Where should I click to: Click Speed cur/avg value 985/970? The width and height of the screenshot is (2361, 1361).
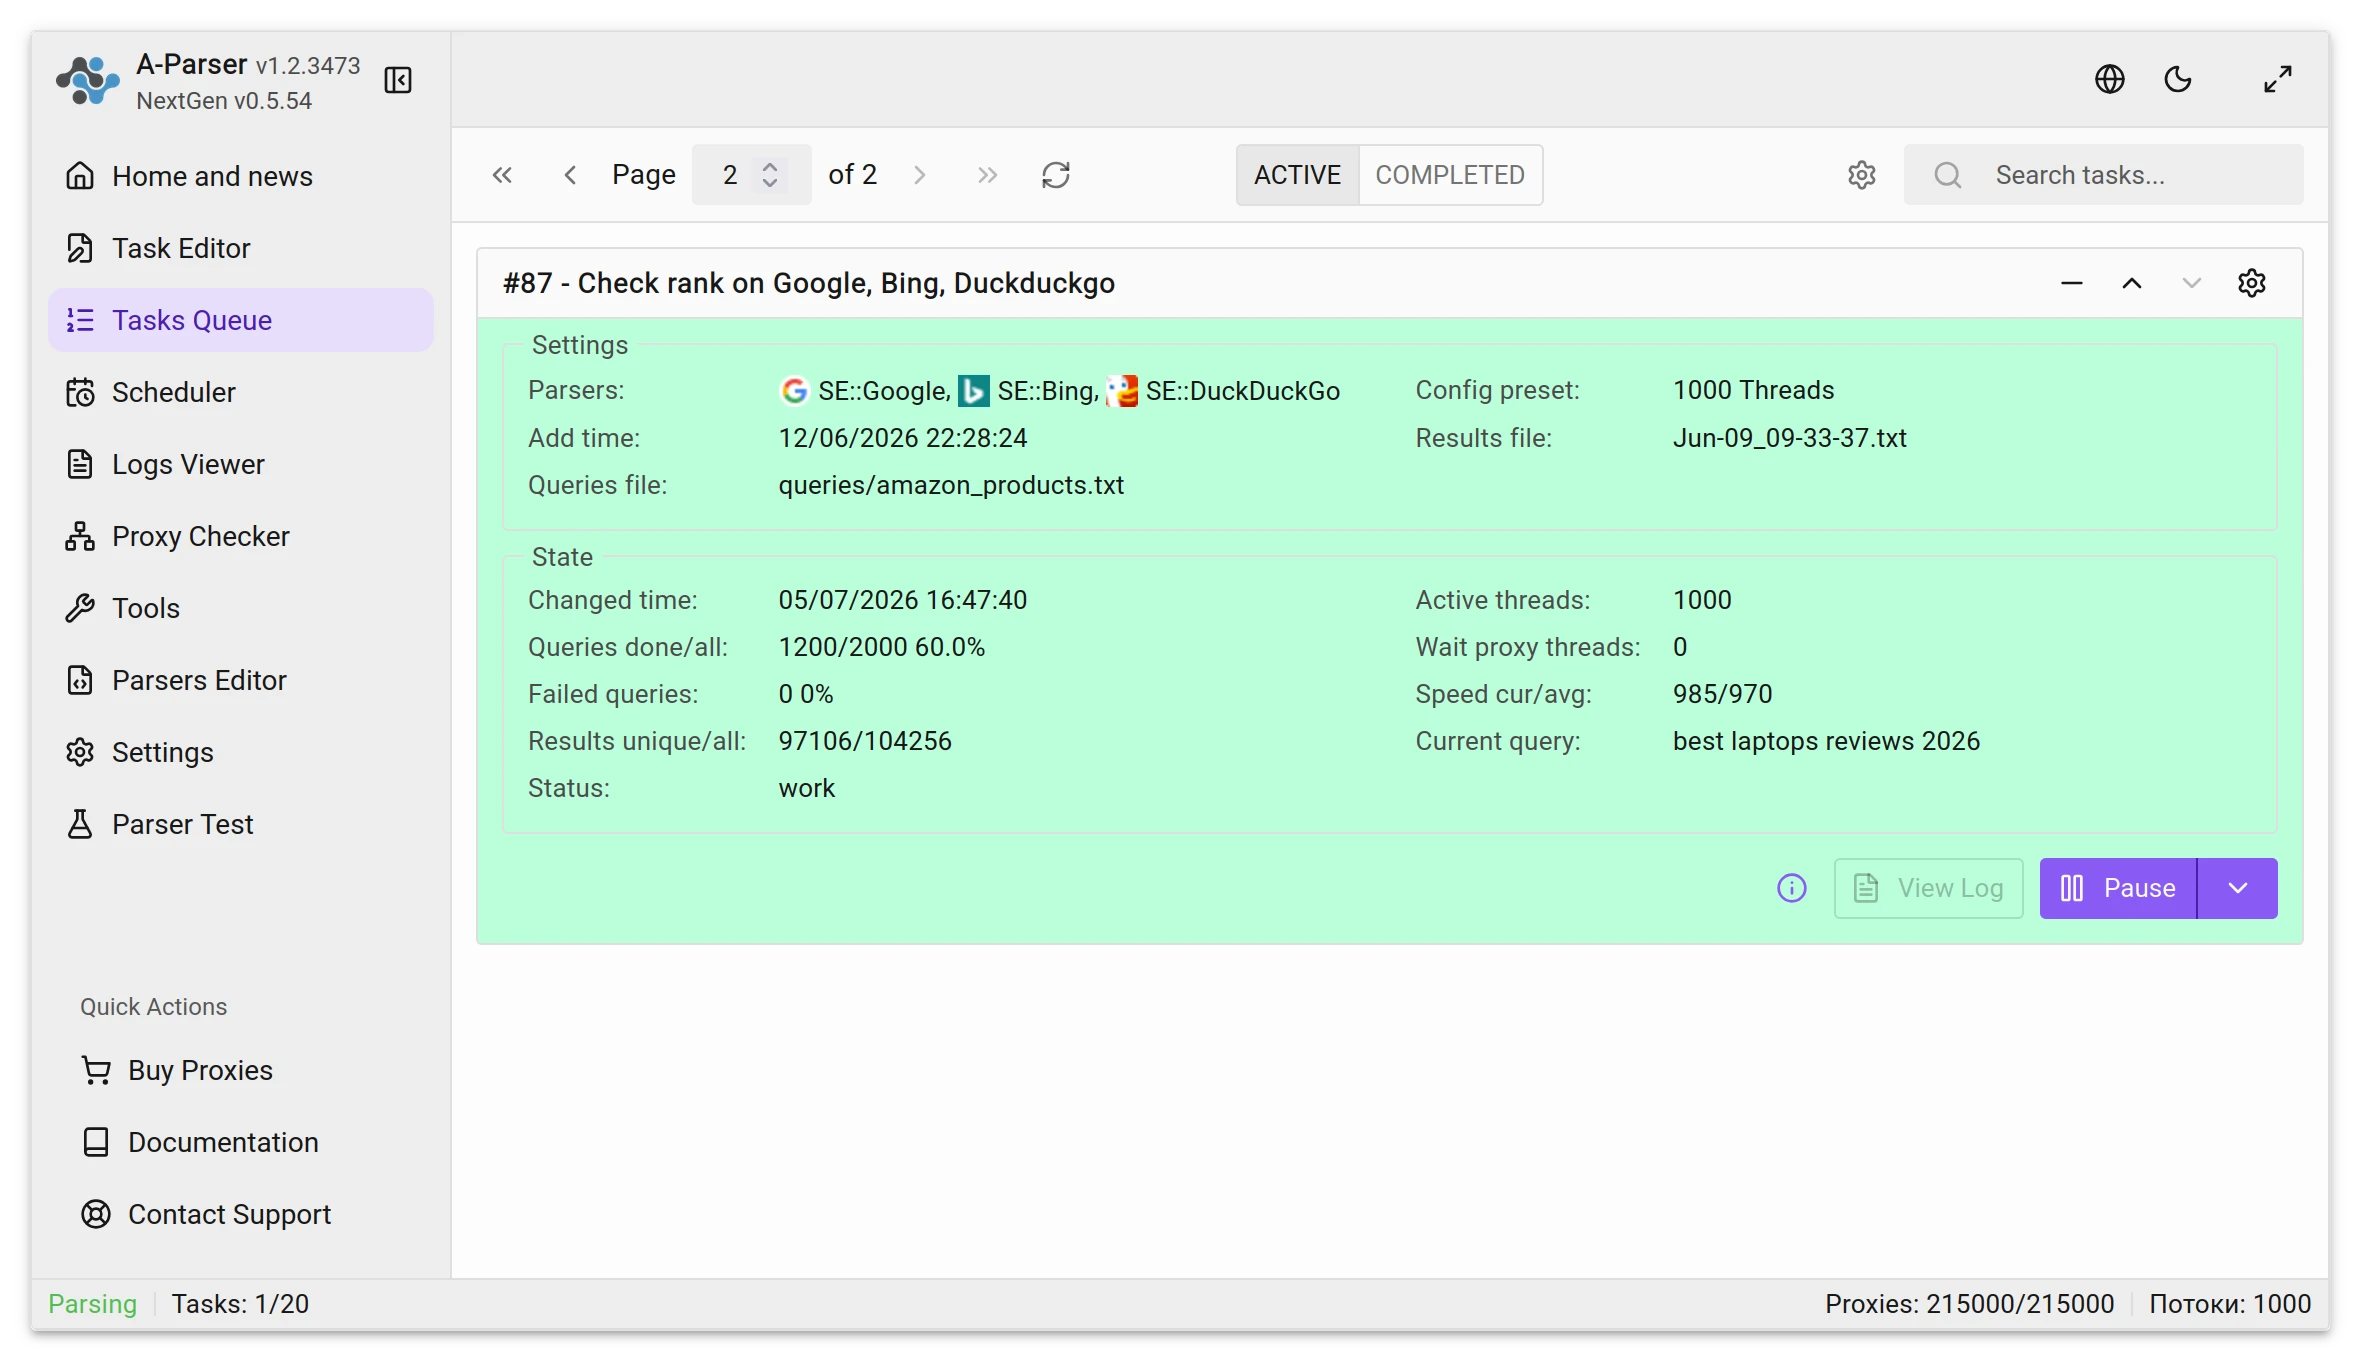pyautogui.click(x=1722, y=694)
